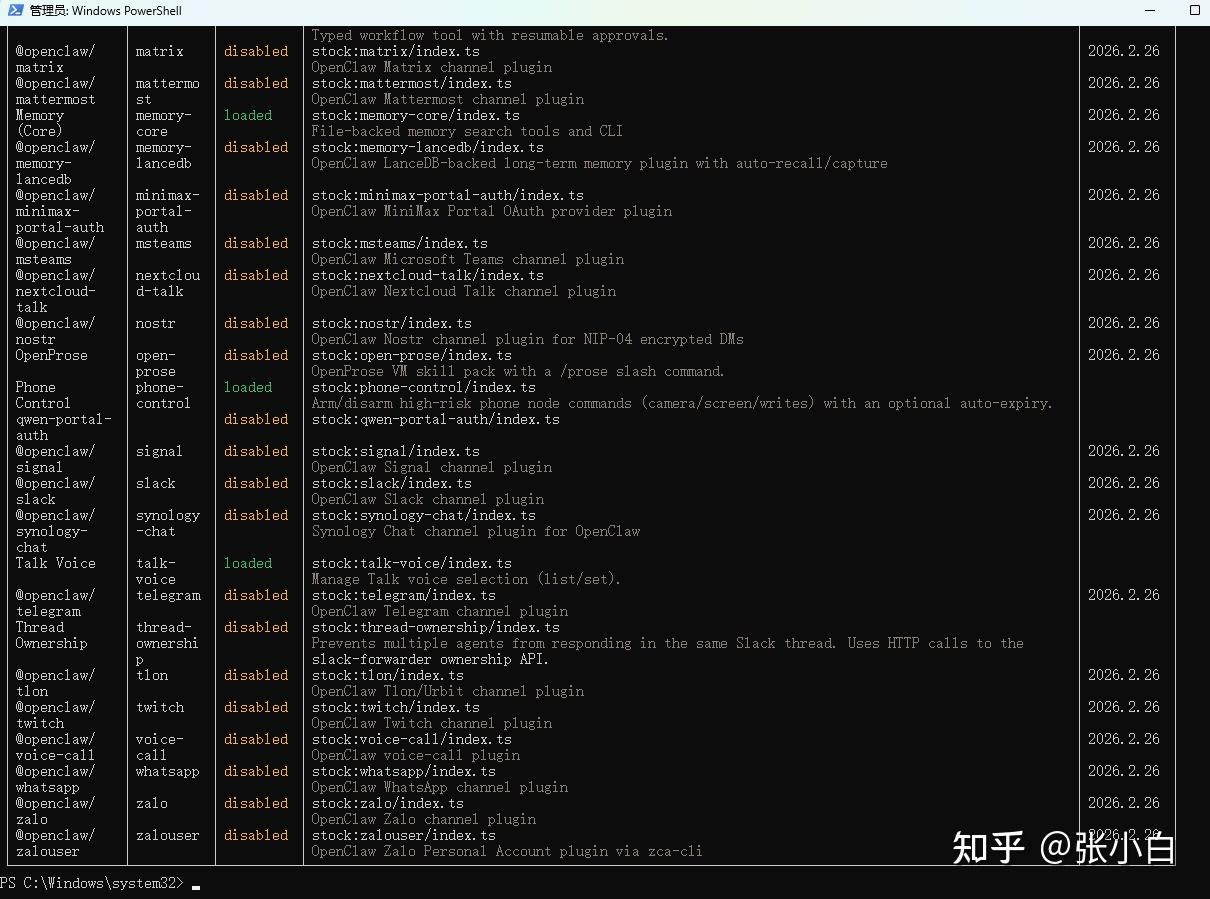Image resolution: width=1210 pixels, height=899 pixels.
Task: Click 'OpenClaw WhatsApp channel plugin' text
Action: pyautogui.click(x=440, y=787)
